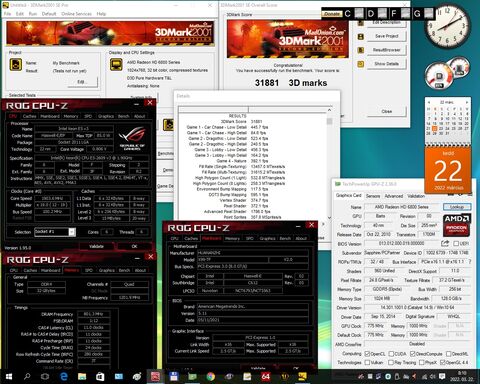The image size is (480, 384).
Task: Open File Explorer from the taskbar
Action: (82, 377)
